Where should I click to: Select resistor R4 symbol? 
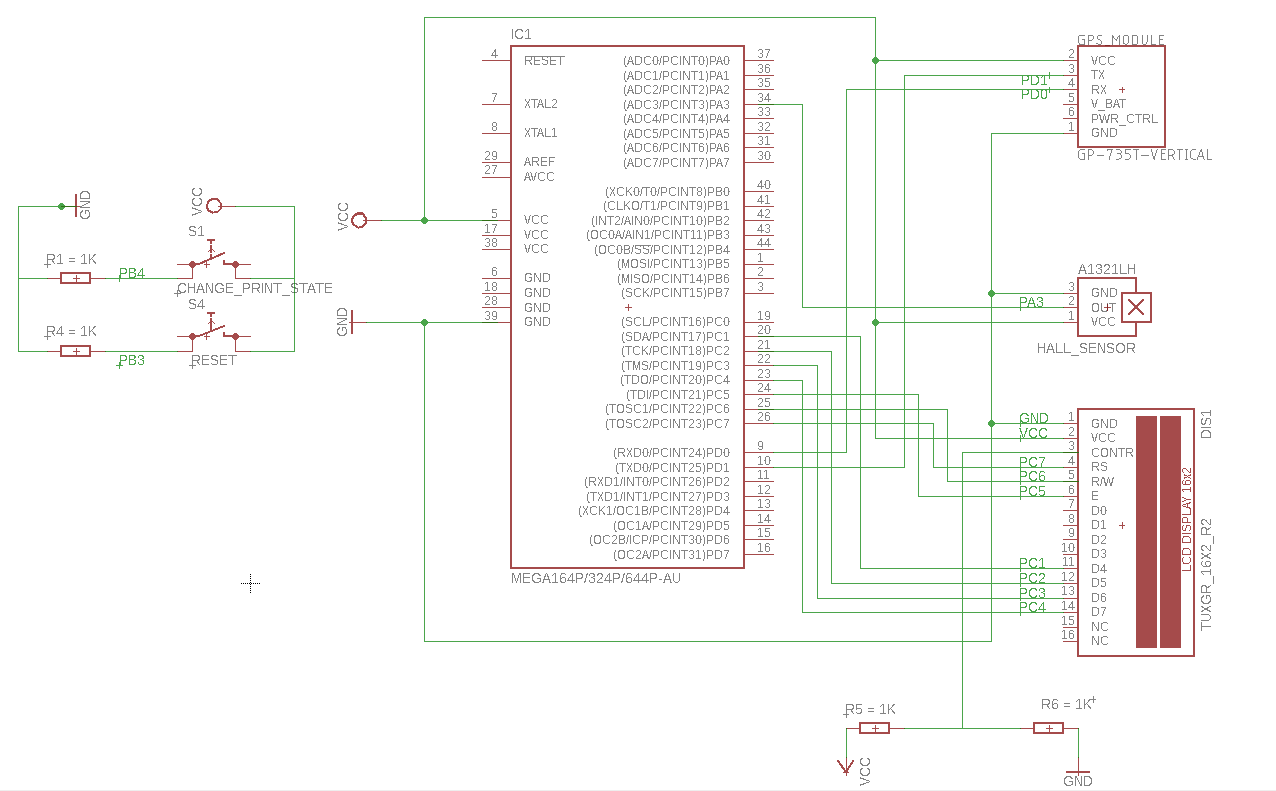point(75,351)
